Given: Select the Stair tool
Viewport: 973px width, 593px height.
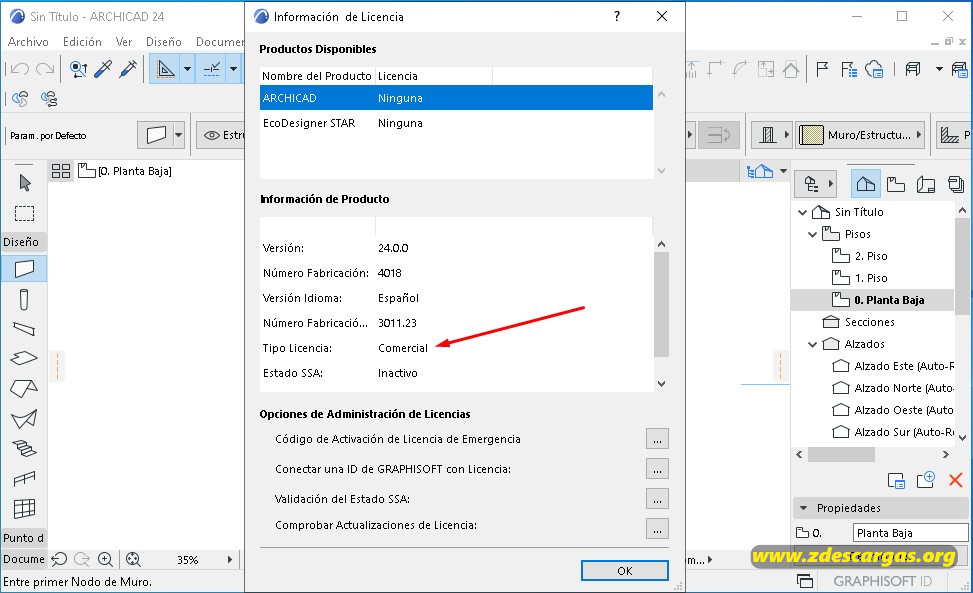Looking at the screenshot, I should (x=24, y=448).
